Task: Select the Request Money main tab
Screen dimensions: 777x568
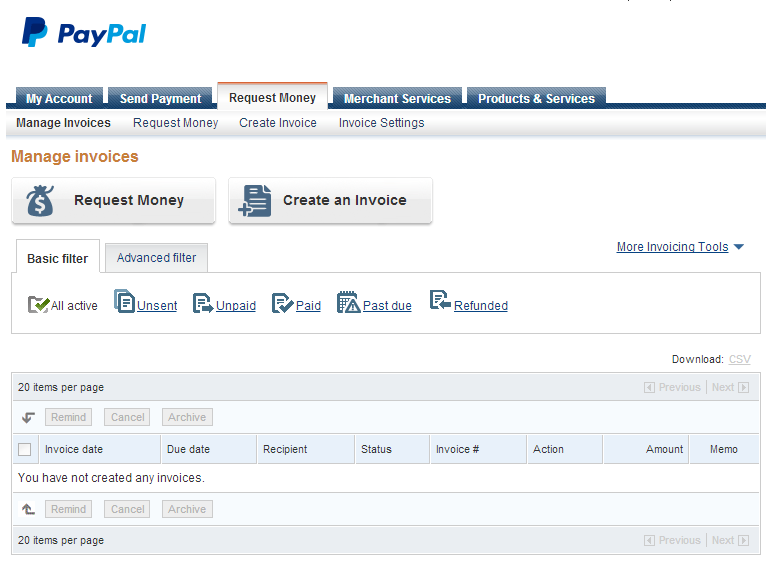Action: (273, 97)
